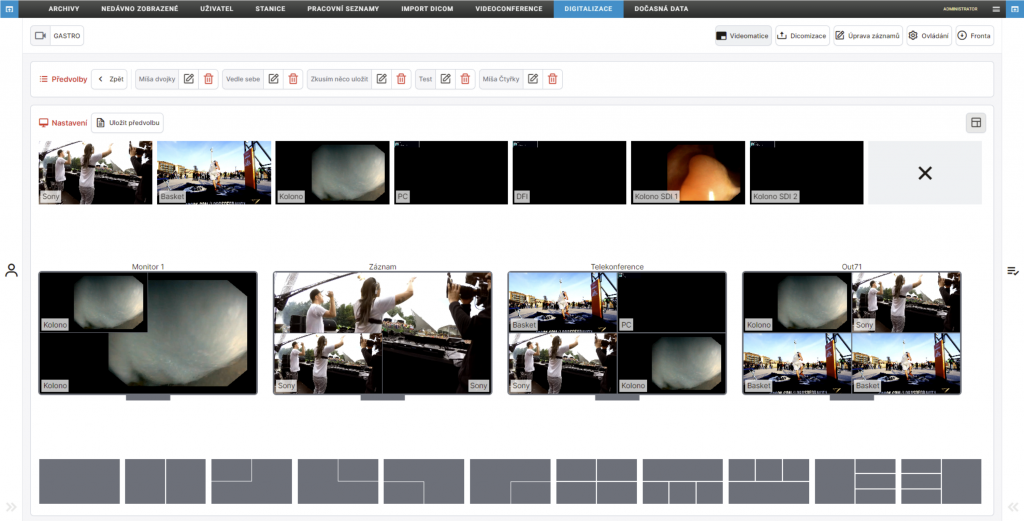
Task: Select Kolono SDI 1 source thumbnail
Action: click(688, 173)
